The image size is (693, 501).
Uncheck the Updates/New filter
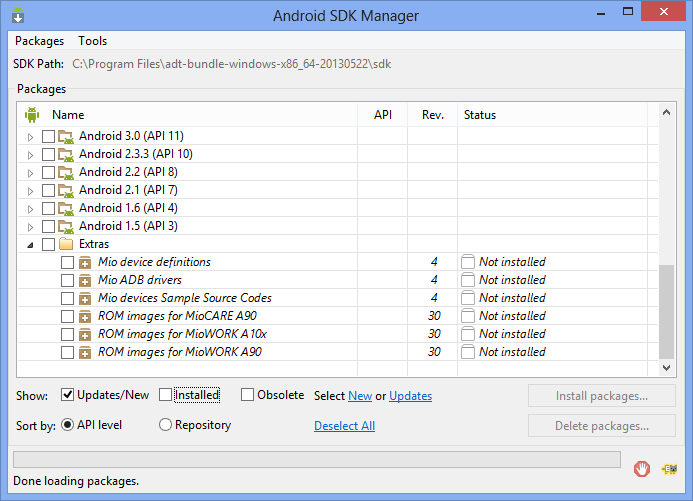coord(67,395)
